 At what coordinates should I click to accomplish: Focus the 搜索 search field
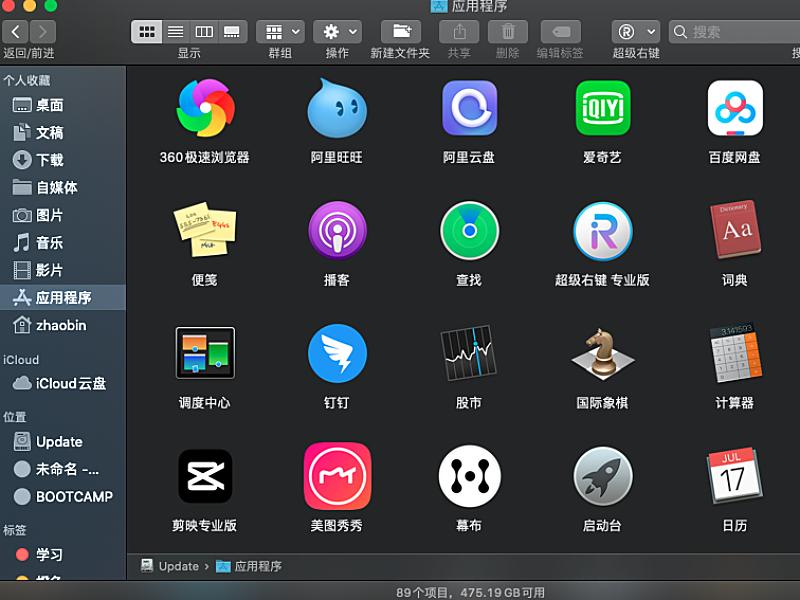pyautogui.click(x=735, y=32)
